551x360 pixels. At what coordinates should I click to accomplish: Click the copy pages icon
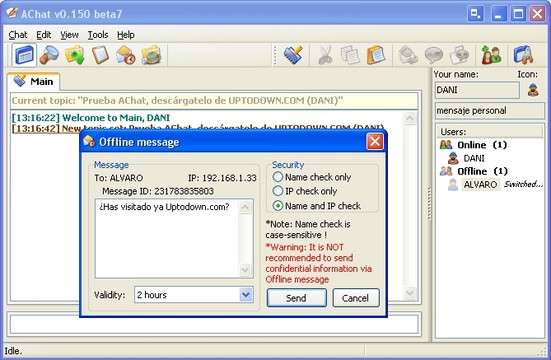(x=350, y=55)
